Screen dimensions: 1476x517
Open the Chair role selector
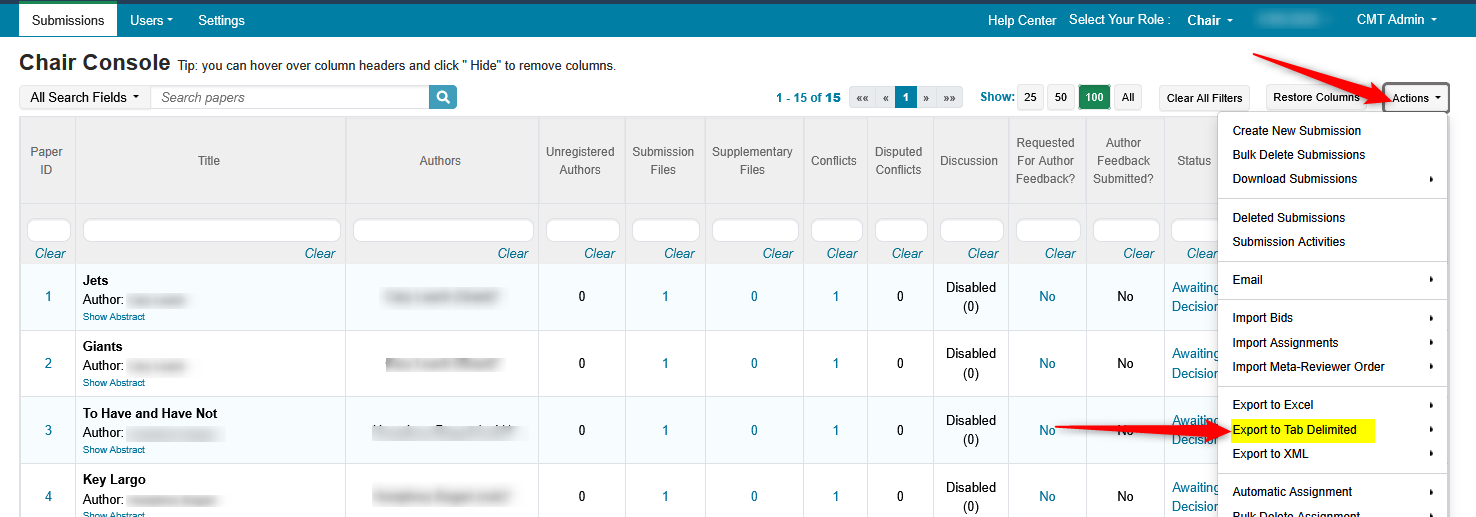1209,20
